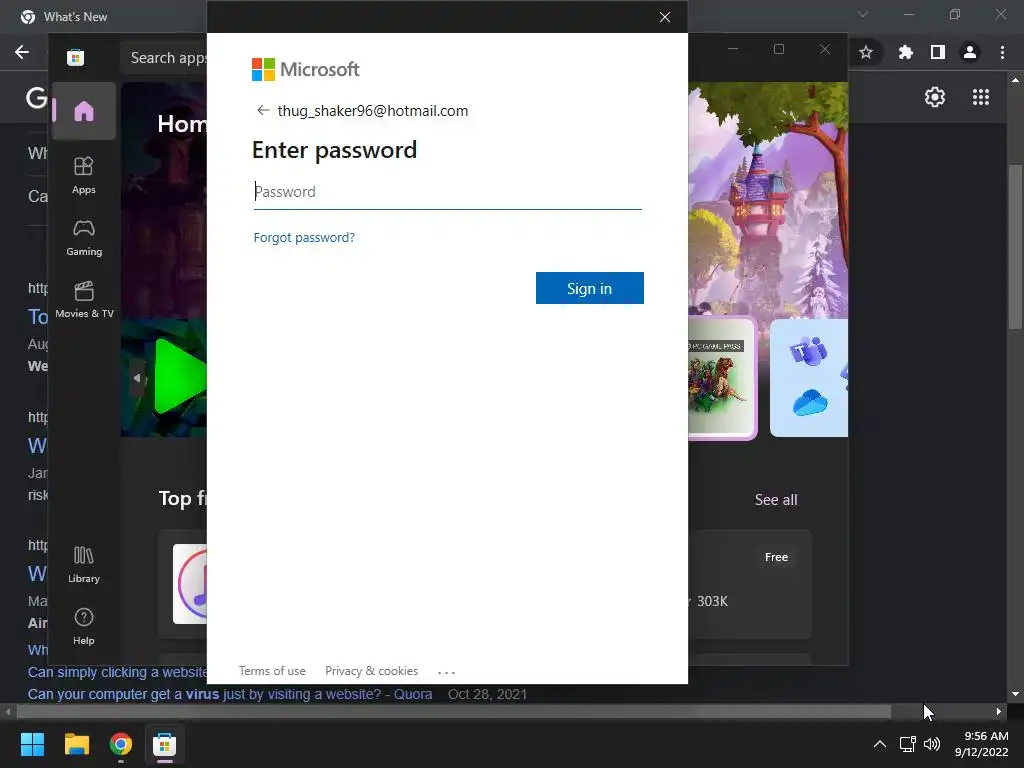Open Google settings gear icon

(x=935, y=97)
